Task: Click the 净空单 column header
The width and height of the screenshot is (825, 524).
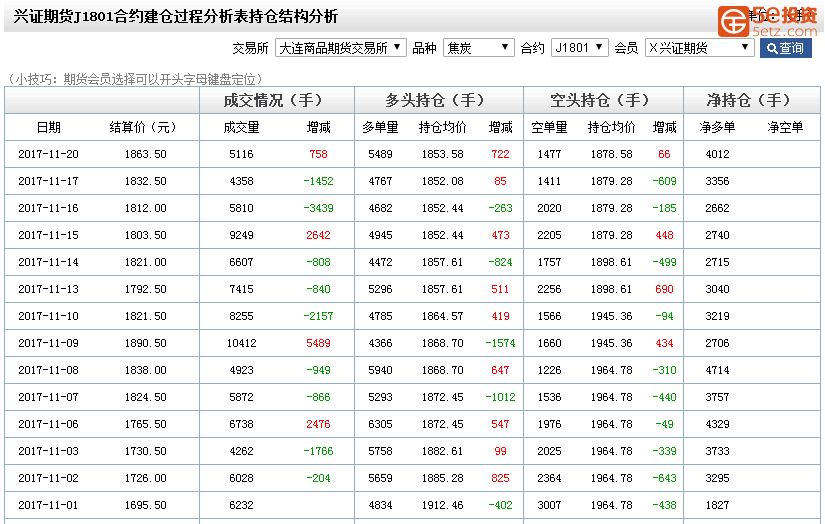Action: 785,127
